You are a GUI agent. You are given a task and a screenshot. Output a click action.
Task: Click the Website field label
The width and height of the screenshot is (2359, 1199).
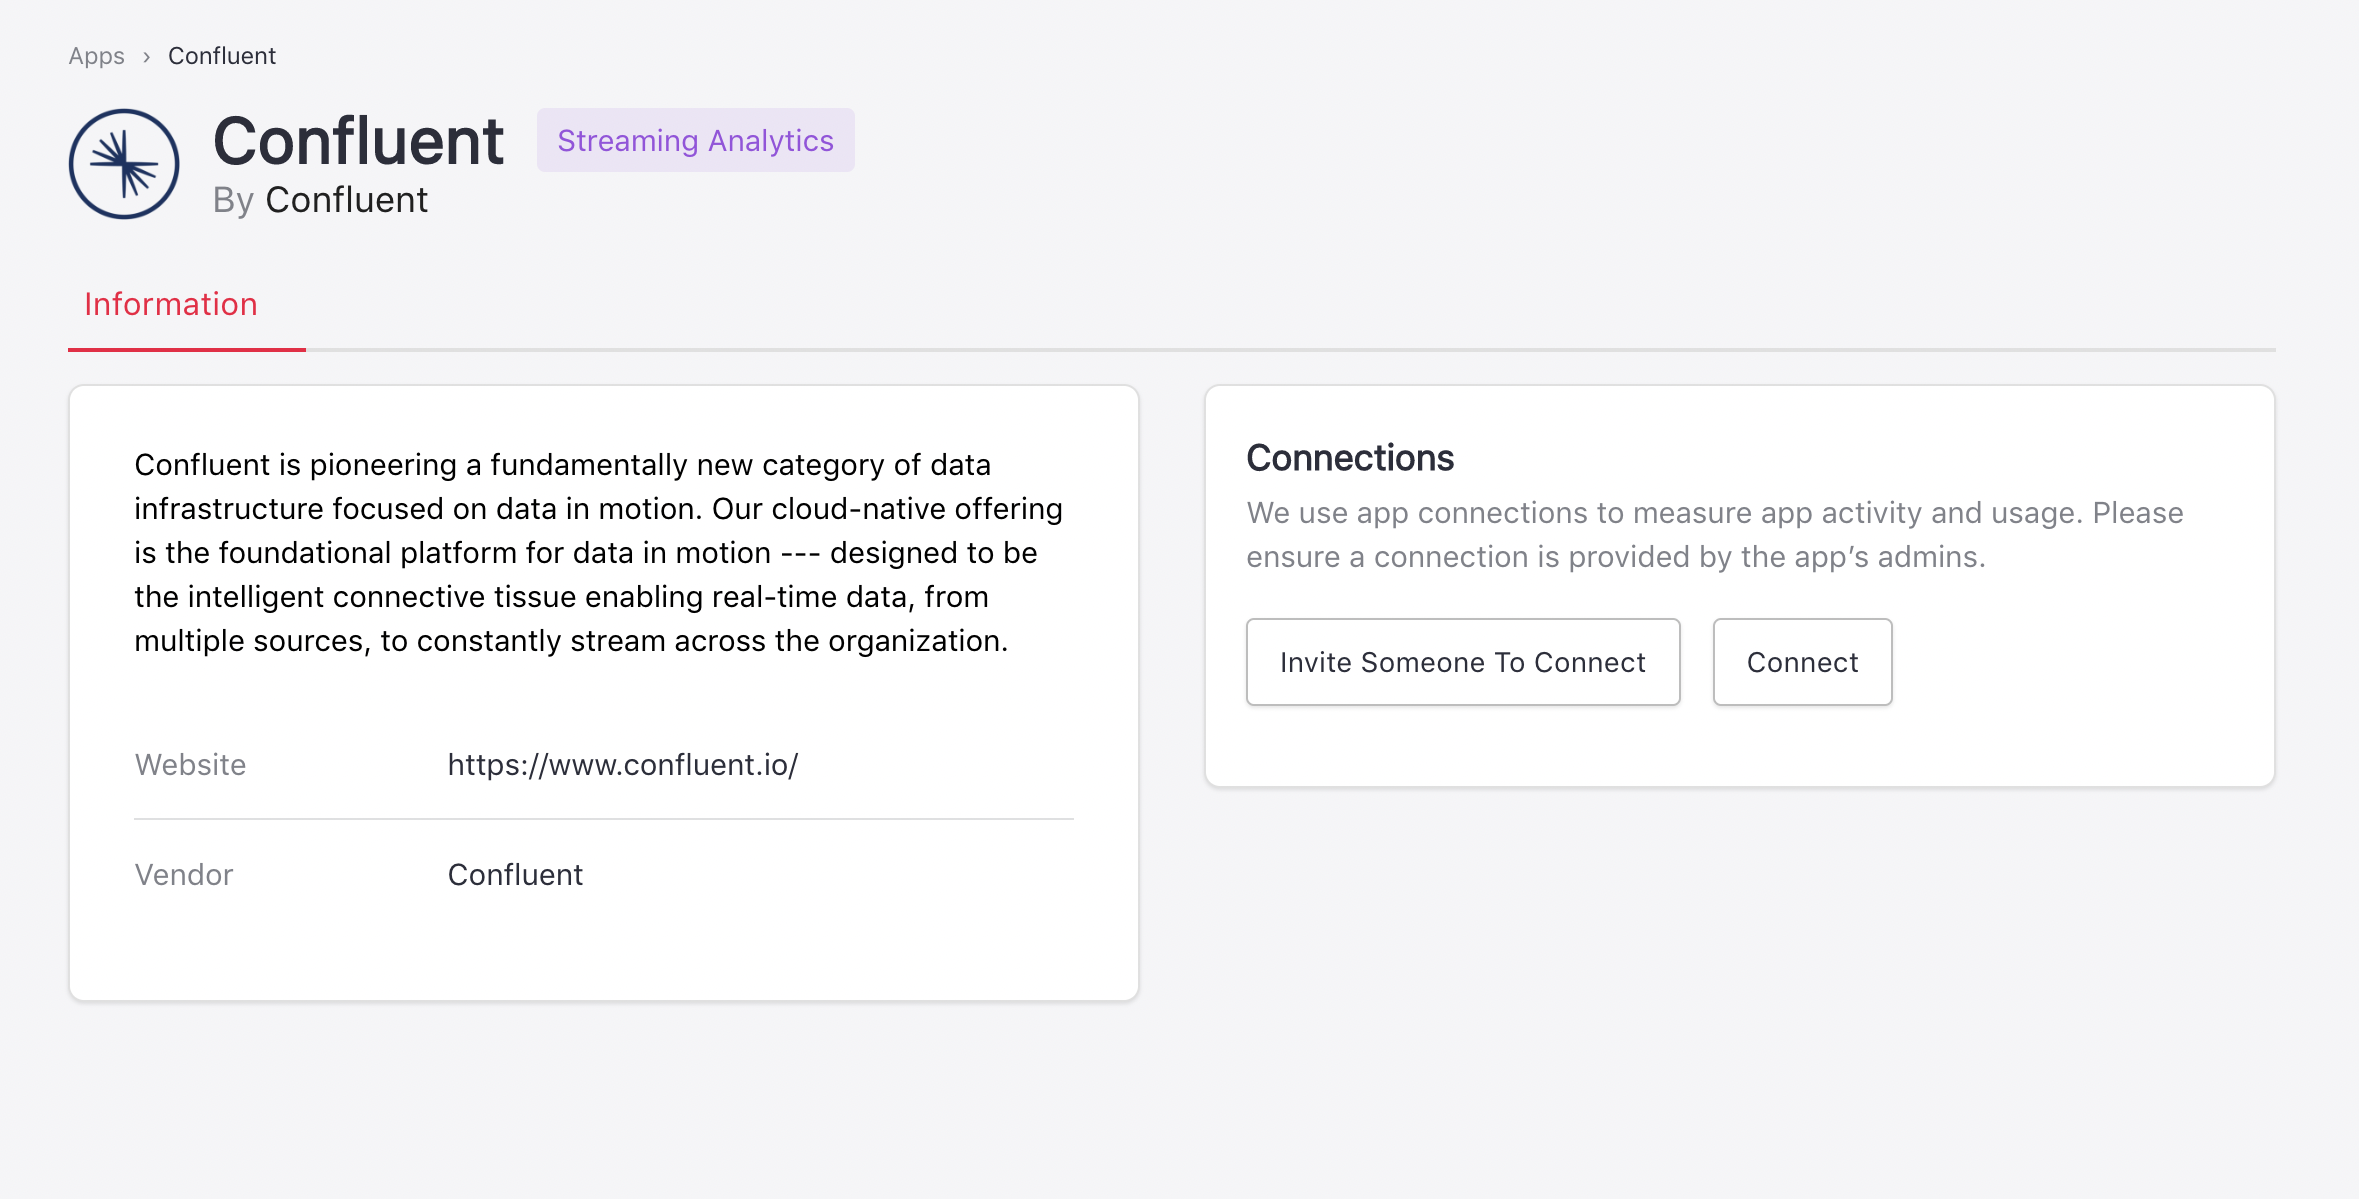pos(190,765)
